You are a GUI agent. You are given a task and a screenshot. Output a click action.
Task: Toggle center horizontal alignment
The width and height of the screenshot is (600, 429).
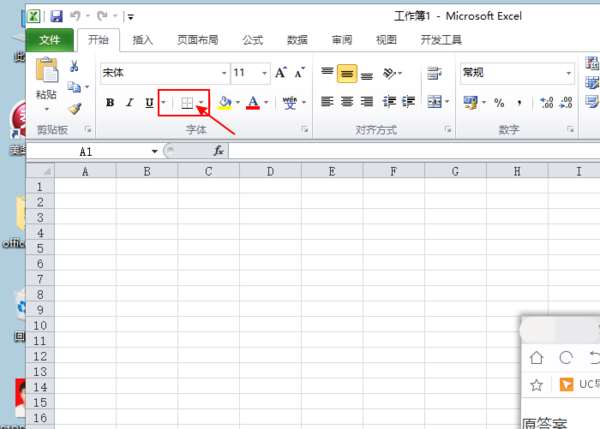tap(347, 102)
